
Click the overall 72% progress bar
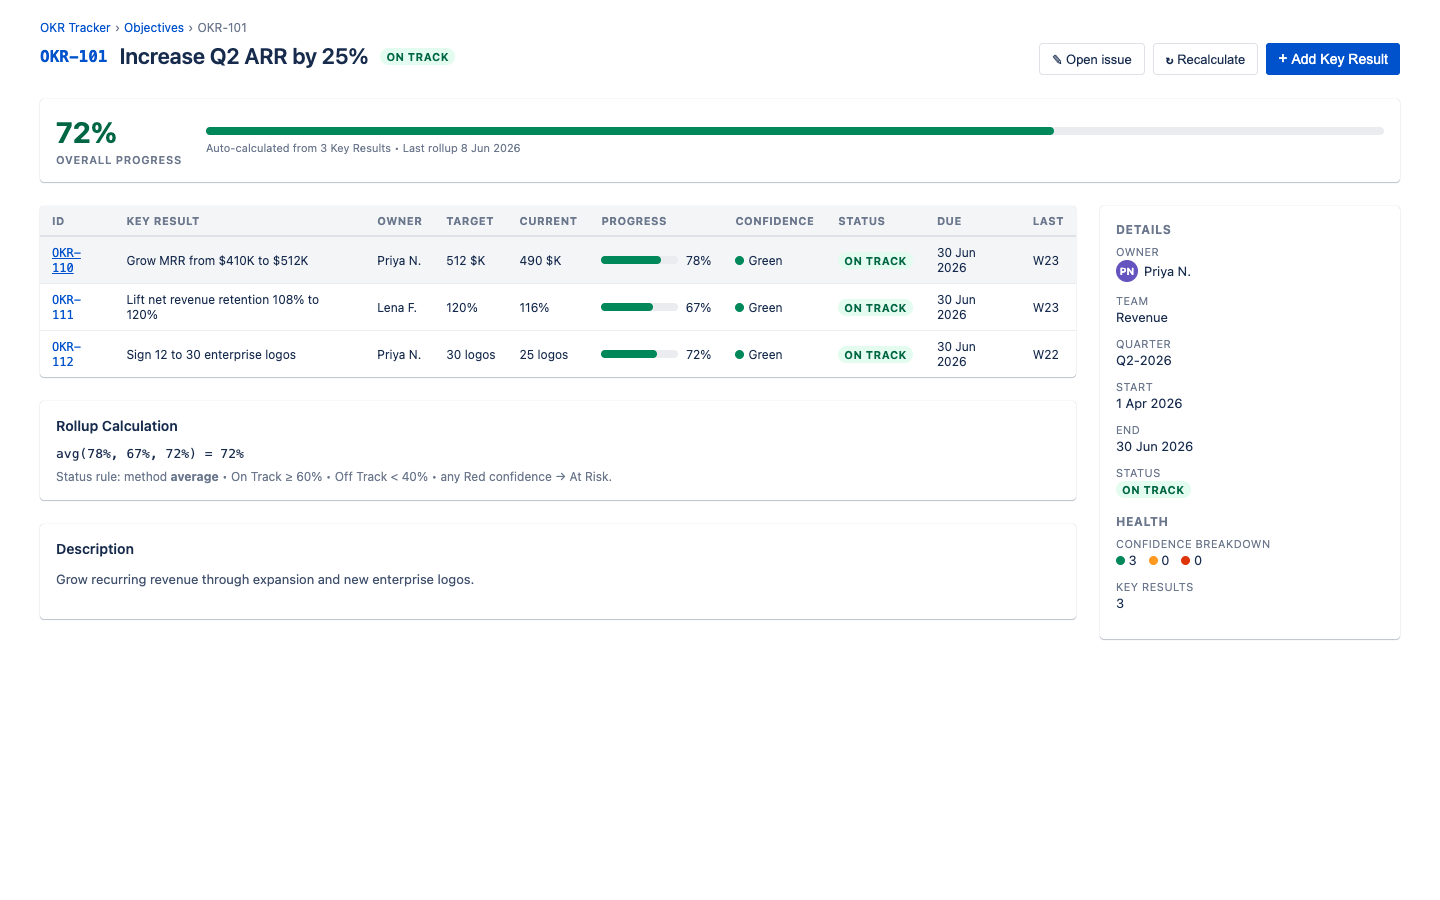click(795, 131)
